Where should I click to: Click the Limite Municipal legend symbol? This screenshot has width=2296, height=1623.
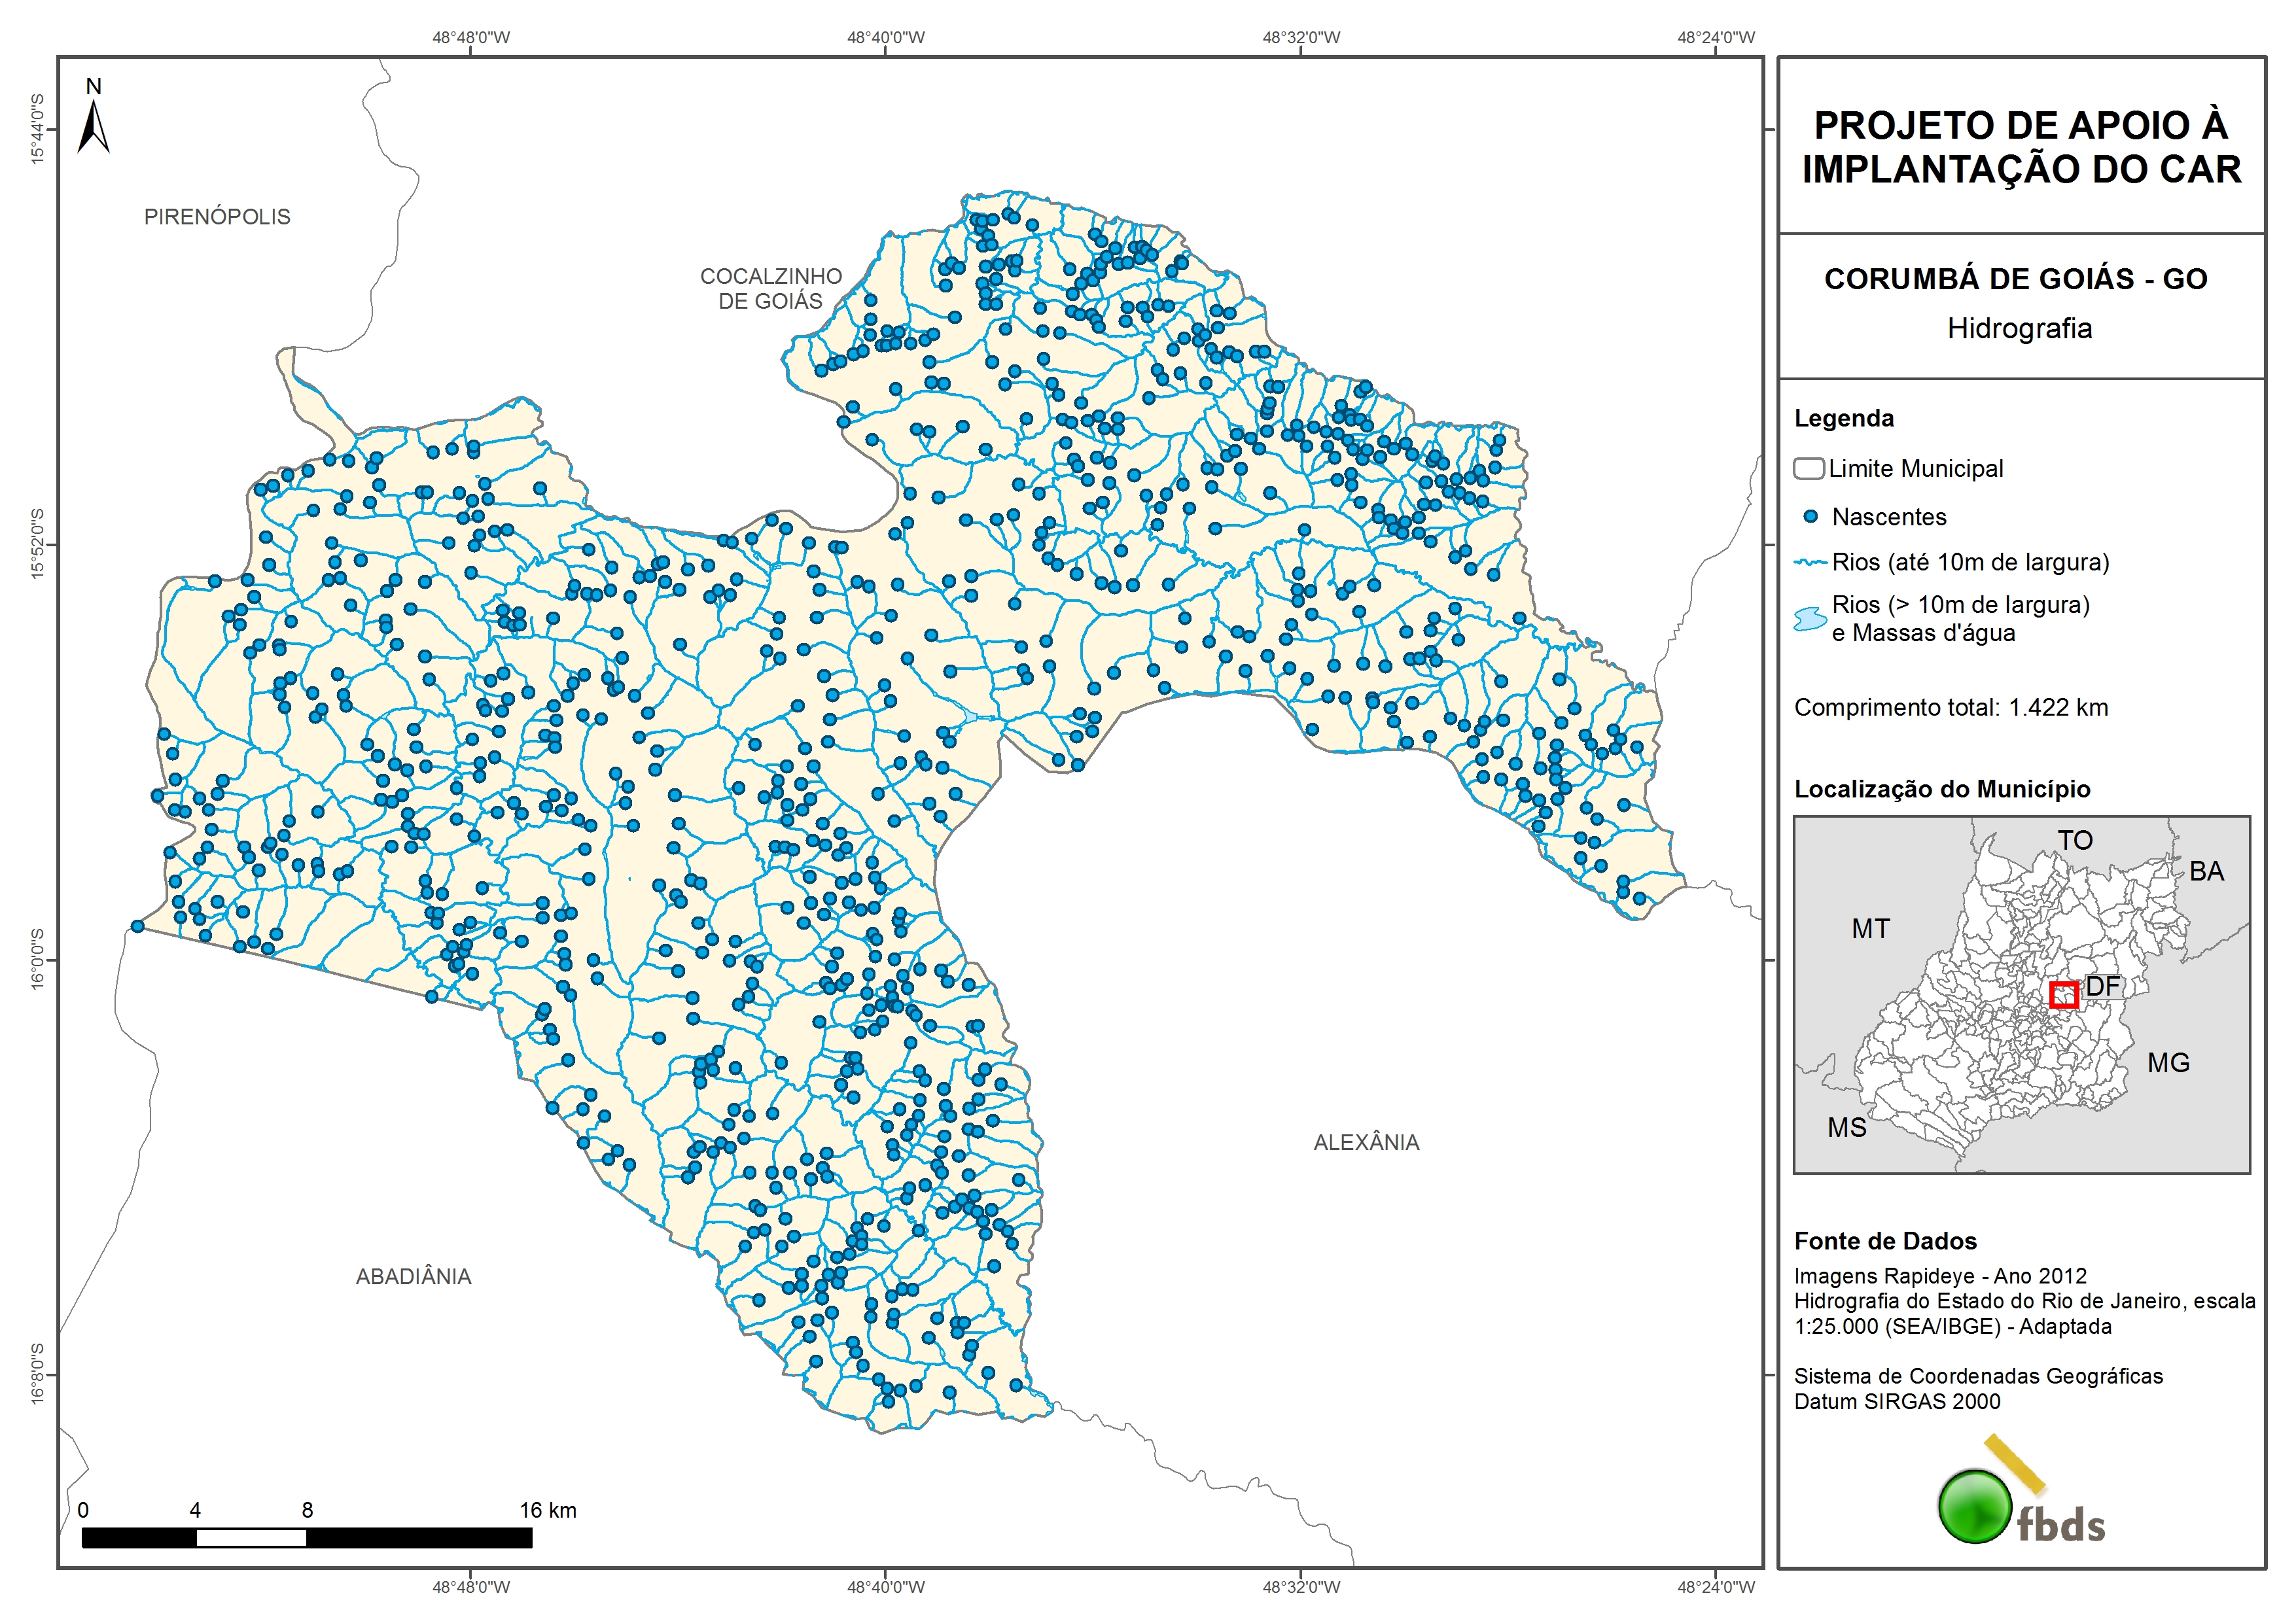point(1808,468)
